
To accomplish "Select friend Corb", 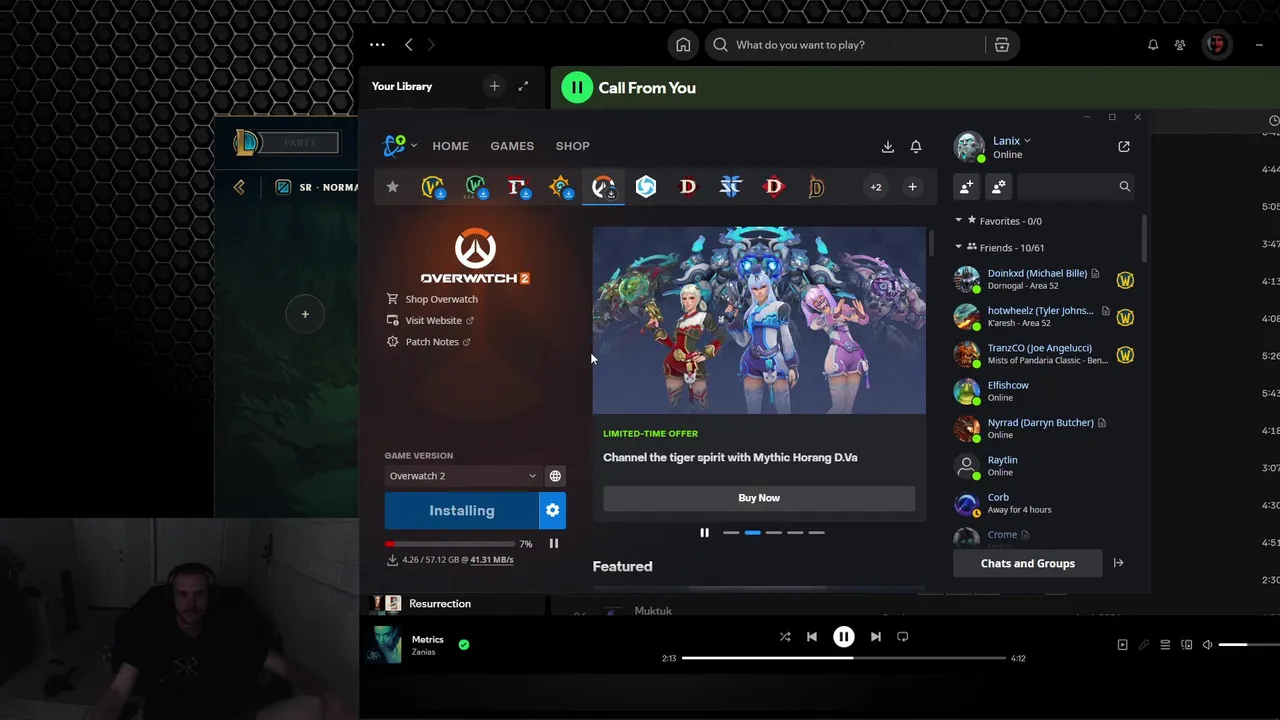I will pos(1045,503).
